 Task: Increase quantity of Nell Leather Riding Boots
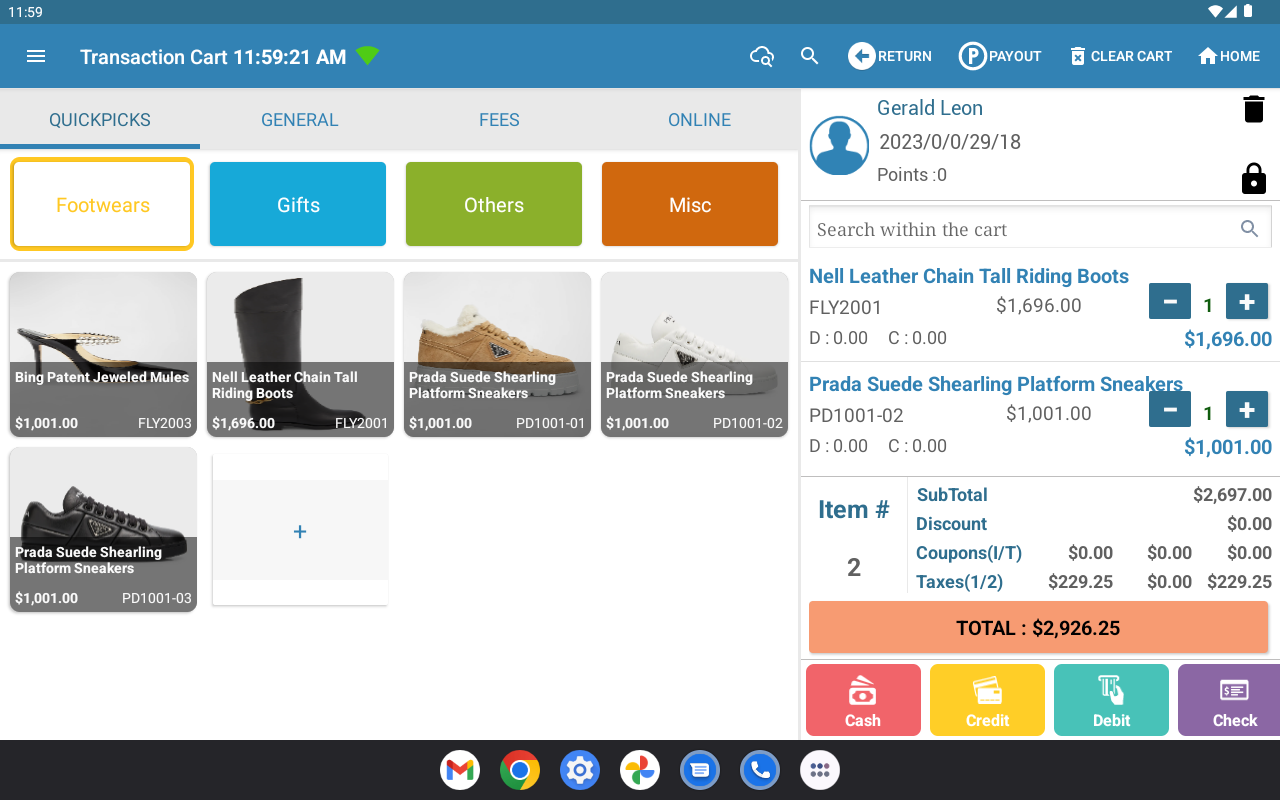[x=1246, y=302]
